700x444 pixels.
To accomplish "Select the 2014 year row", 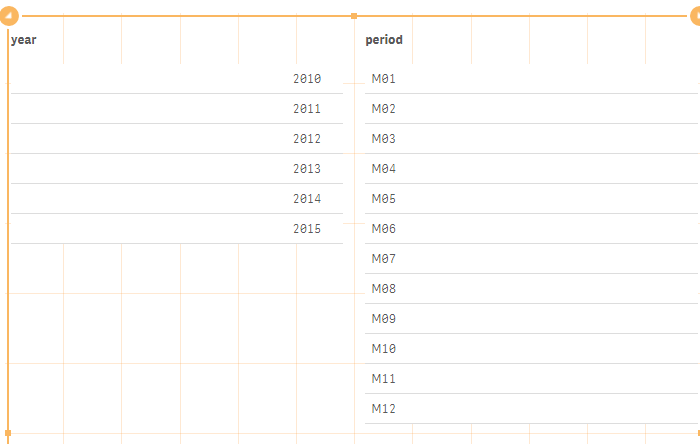I will coord(307,199).
